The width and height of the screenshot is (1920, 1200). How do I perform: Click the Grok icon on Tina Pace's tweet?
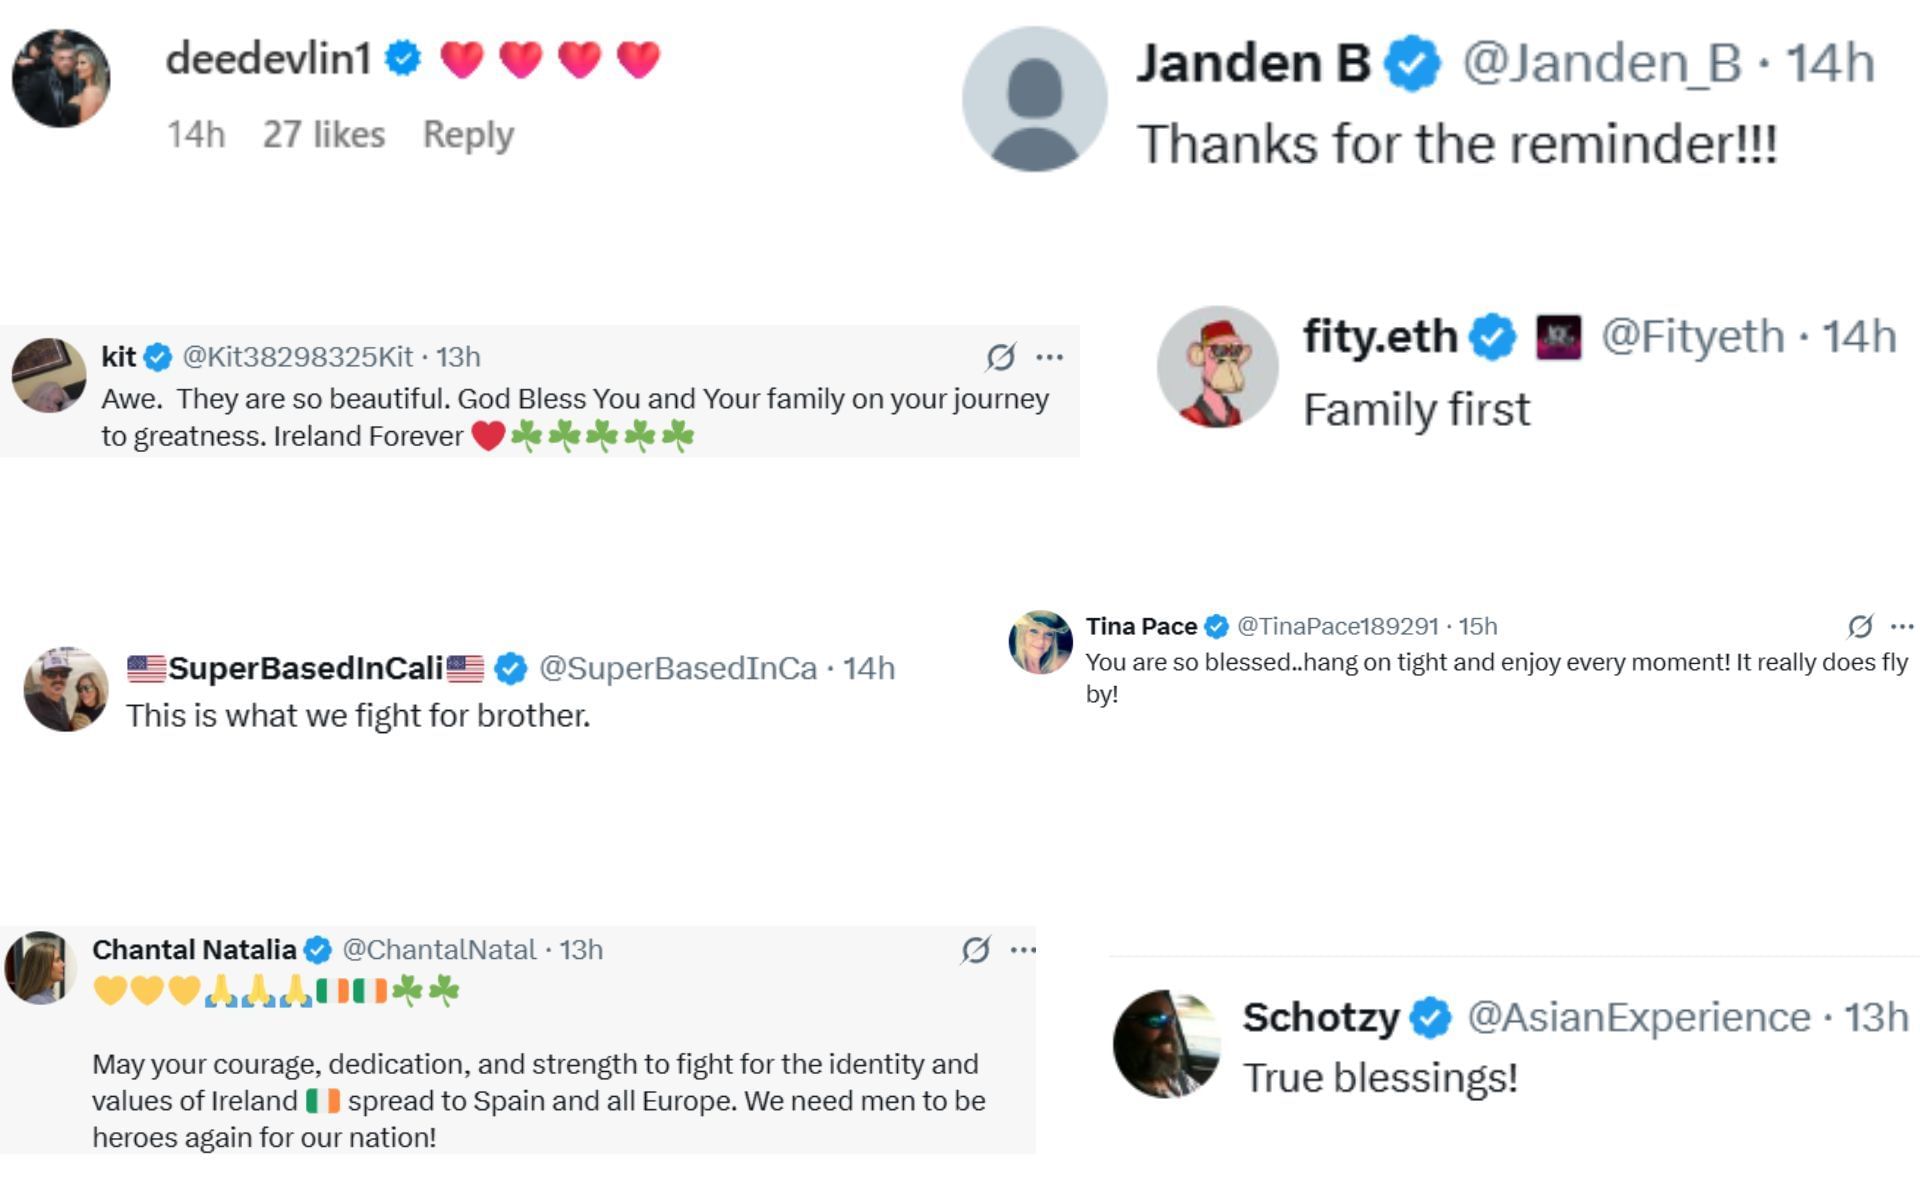coord(1859,626)
